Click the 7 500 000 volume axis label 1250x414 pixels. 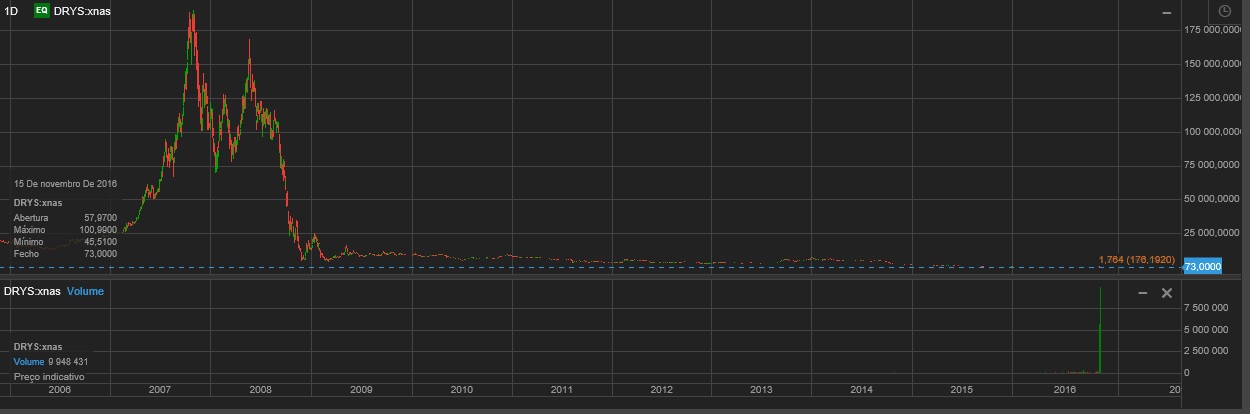click(1207, 307)
